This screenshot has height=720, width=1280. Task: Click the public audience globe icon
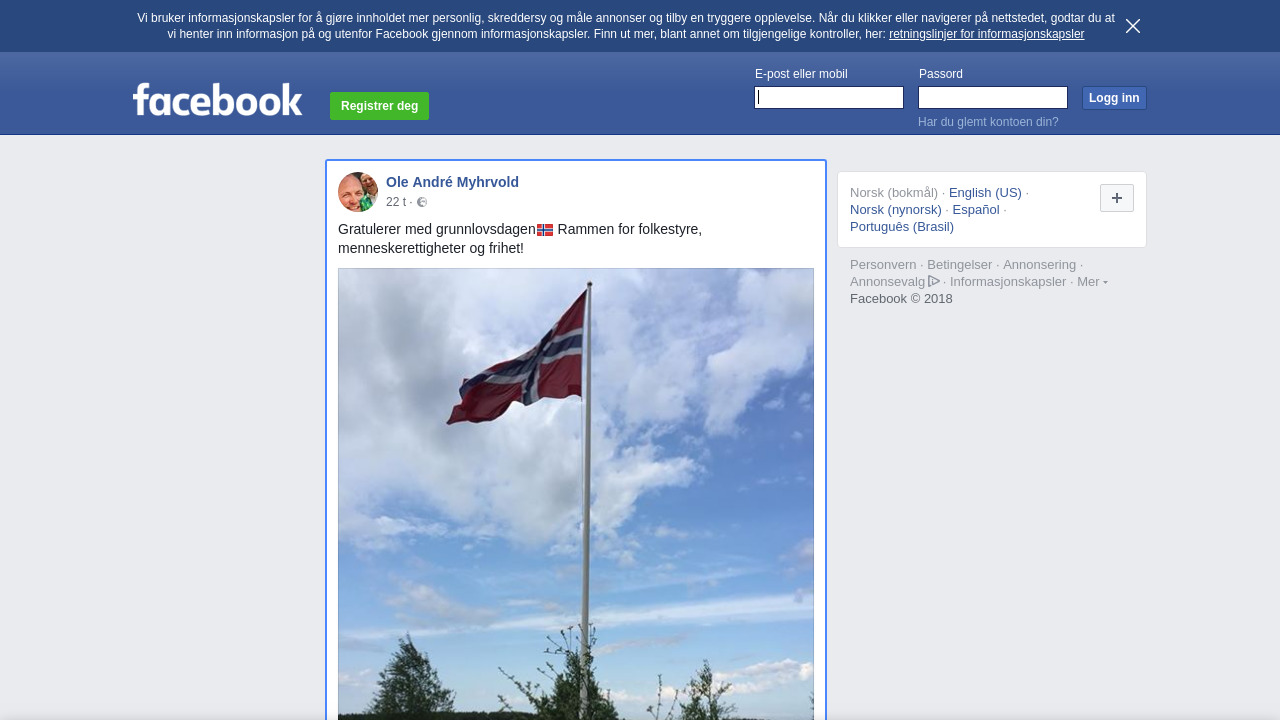(422, 202)
